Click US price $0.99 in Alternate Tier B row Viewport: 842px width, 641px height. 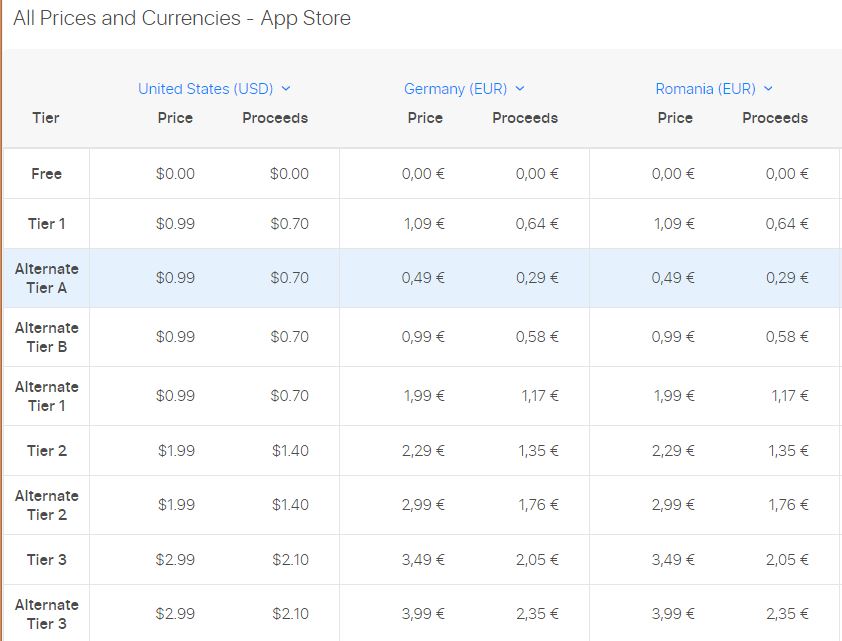coord(175,337)
